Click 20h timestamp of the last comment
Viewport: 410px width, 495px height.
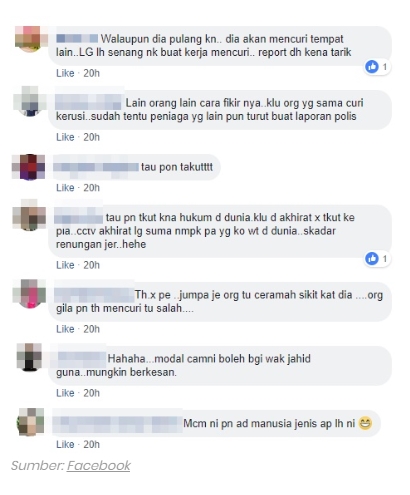(91, 444)
